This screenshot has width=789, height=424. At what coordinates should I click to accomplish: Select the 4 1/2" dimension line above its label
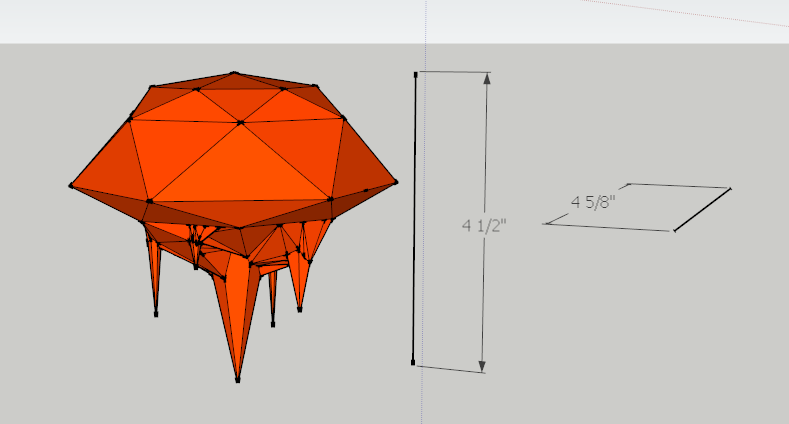[x=487, y=150]
